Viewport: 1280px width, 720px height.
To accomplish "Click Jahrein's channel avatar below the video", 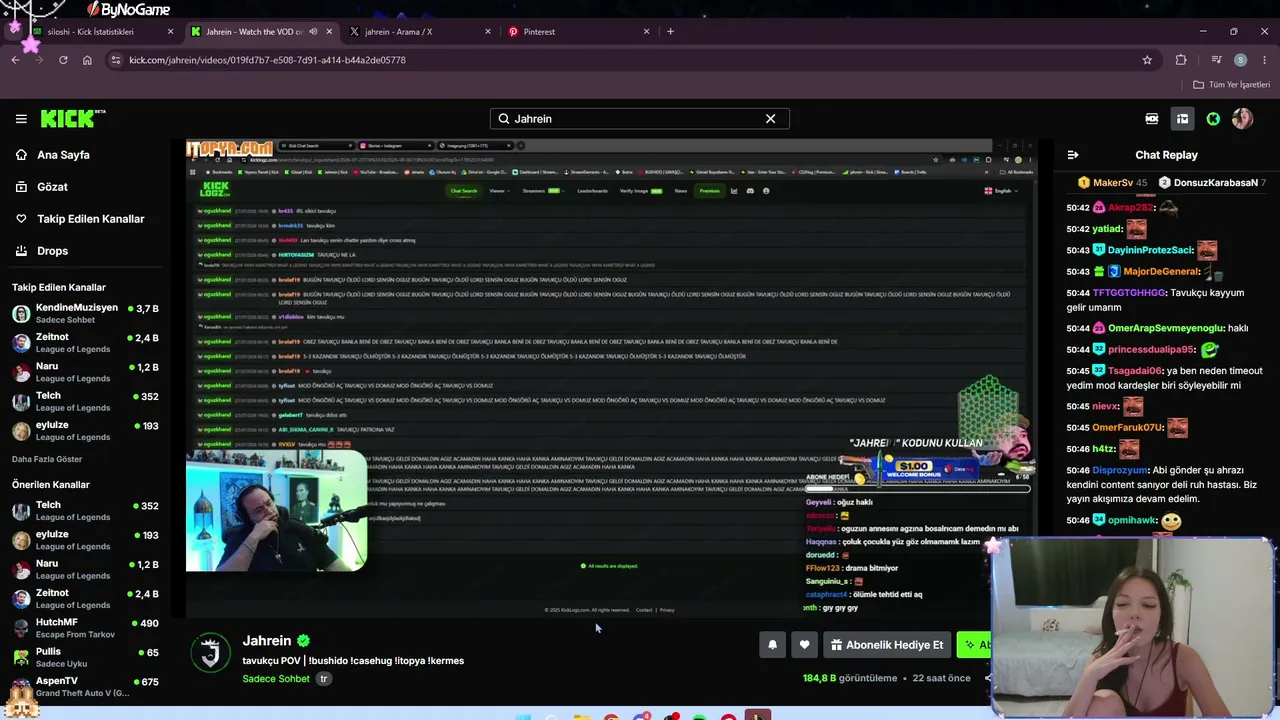I will click(x=211, y=654).
